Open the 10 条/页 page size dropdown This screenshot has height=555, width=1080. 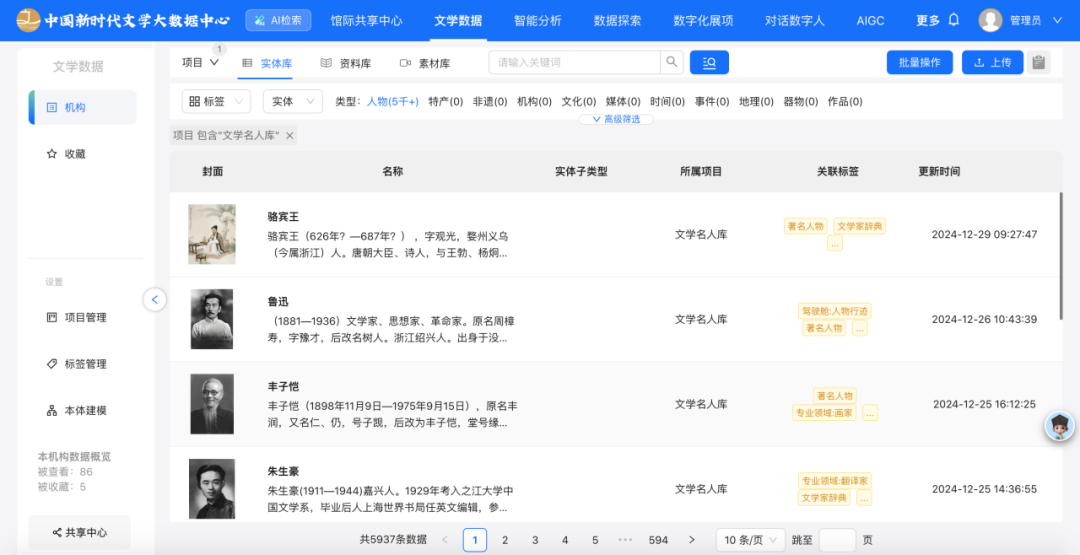[751, 540]
